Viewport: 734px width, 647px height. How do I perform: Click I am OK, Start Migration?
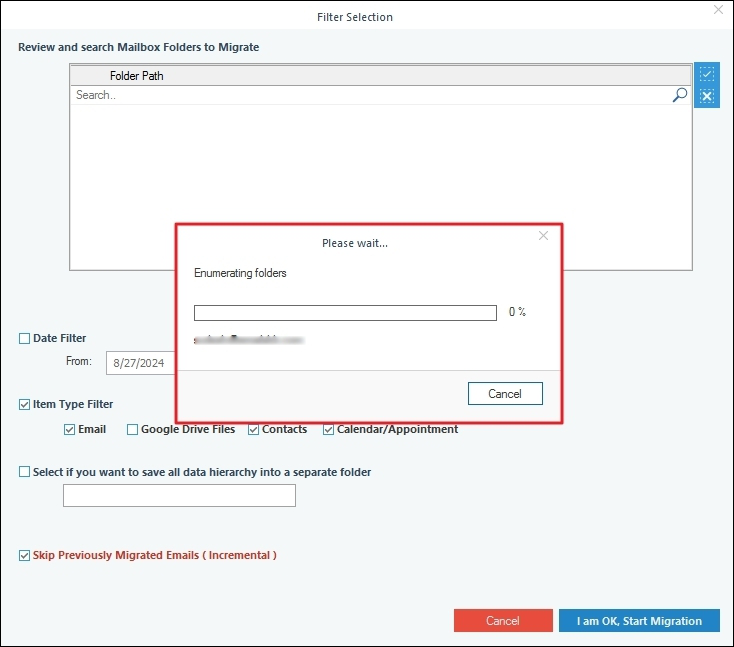pos(639,621)
